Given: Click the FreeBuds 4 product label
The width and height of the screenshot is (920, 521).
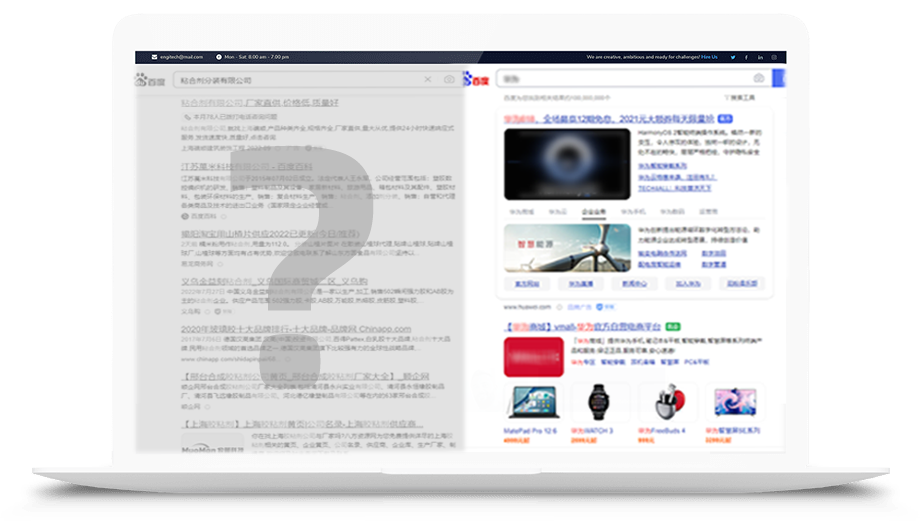Looking at the screenshot, I should coord(662,431).
